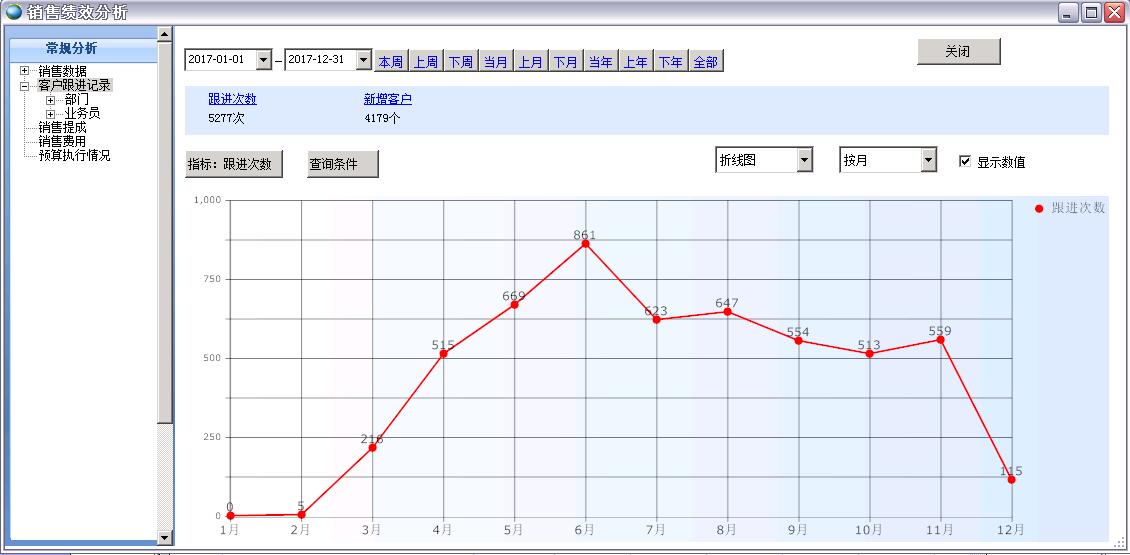Click the 本周 quick date button
The height and width of the screenshot is (555, 1130).
pyautogui.click(x=390, y=62)
